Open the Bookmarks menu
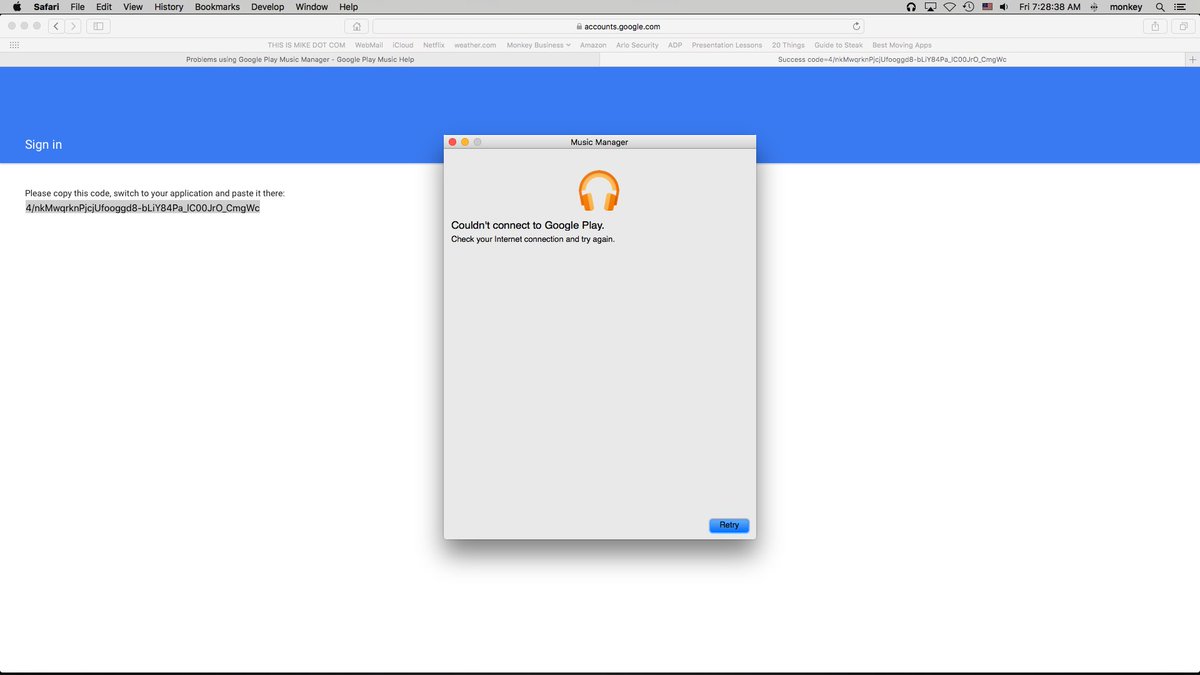This screenshot has width=1200, height=675. pyautogui.click(x=217, y=7)
